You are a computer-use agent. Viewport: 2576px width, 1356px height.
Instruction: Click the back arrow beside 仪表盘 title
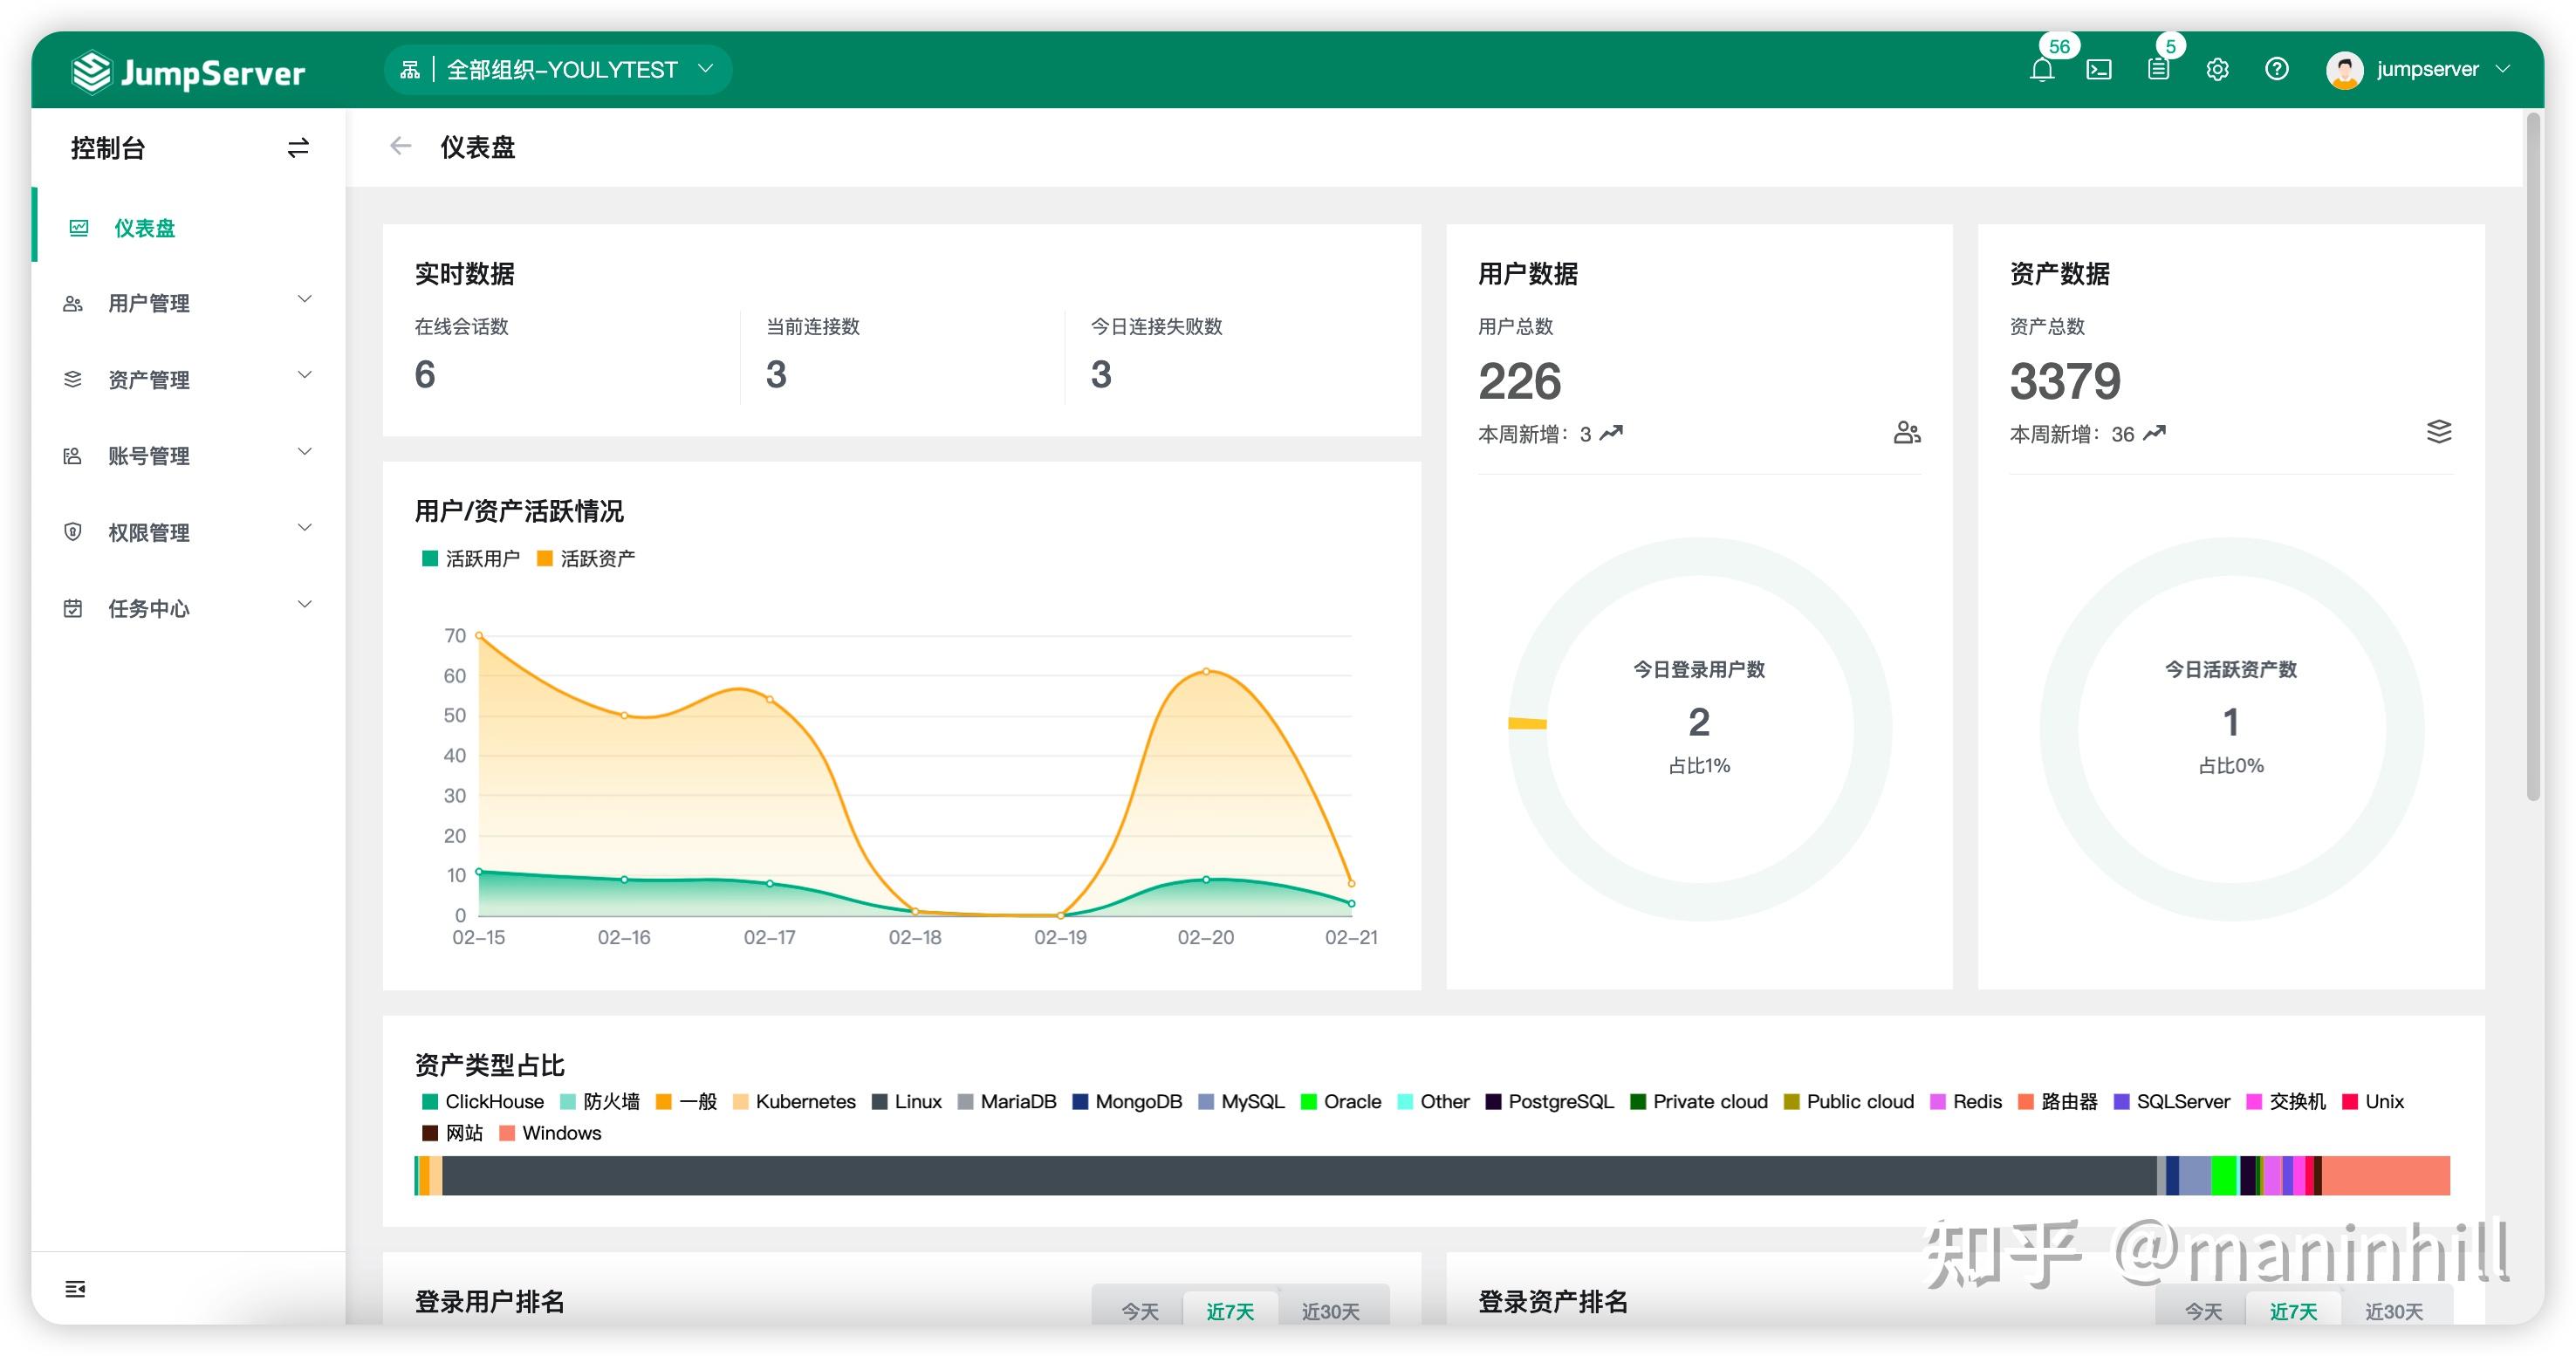pos(400,146)
